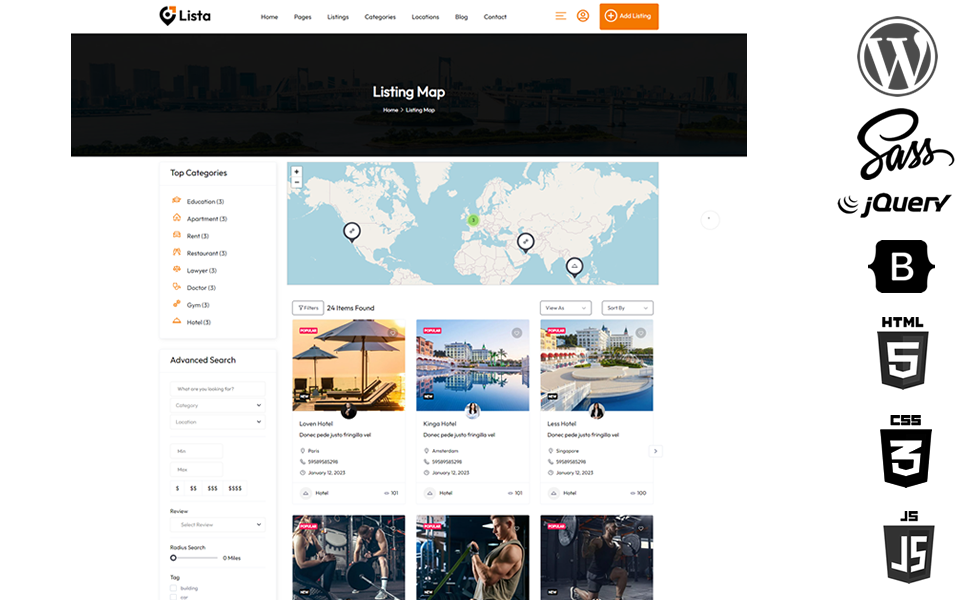Click the Add Listing button
The image size is (965, 600).
coord(629,17)
